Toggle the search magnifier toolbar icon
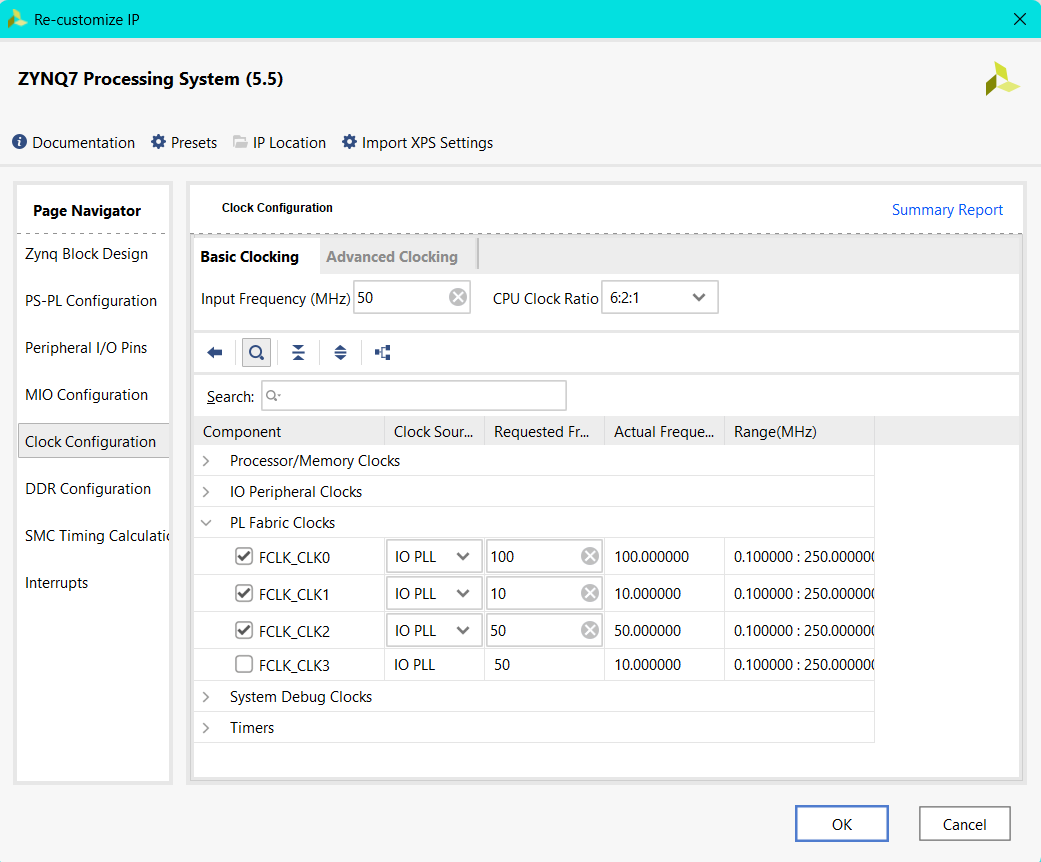The height and width of the screenshot is (862, 1041). click(x=256, y=353)
